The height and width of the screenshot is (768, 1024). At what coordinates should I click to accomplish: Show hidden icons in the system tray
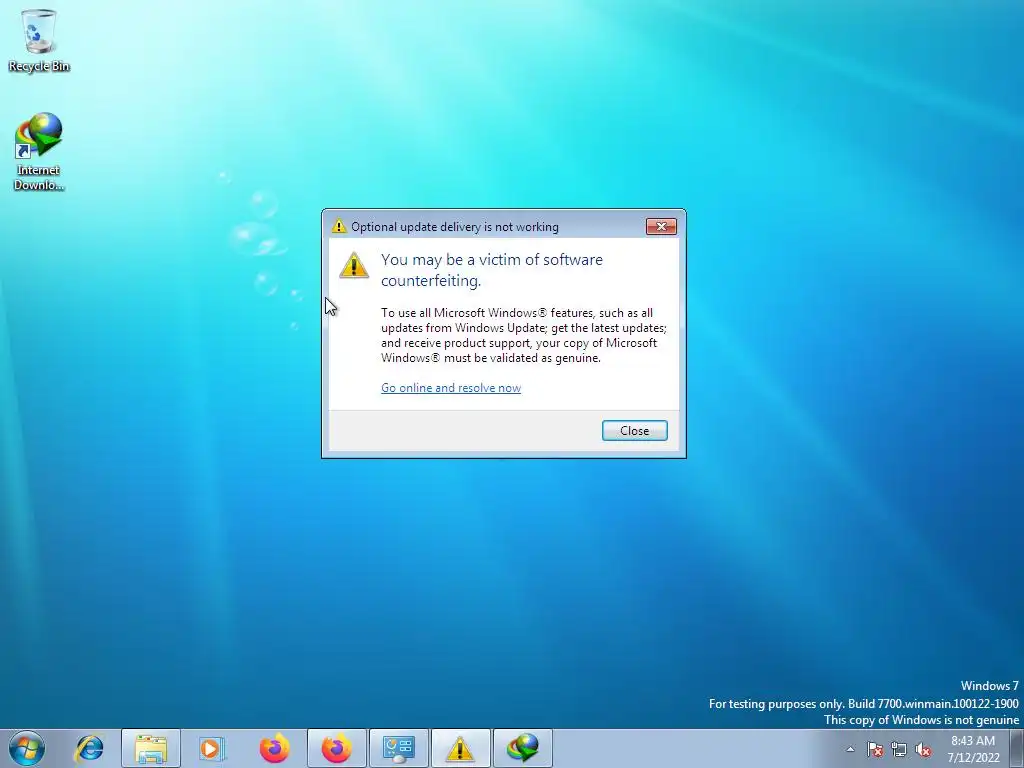coord(850,749)
